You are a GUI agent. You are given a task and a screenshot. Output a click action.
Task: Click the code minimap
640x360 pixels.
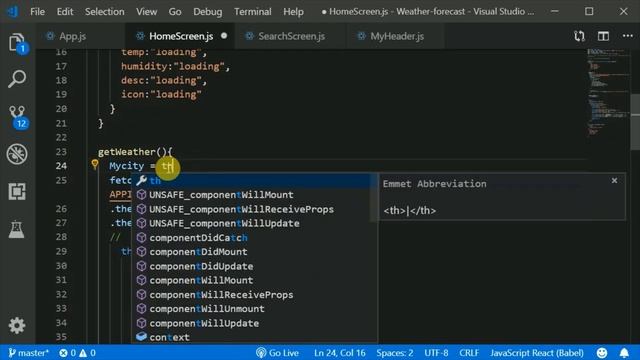click(x=607, y=93)
